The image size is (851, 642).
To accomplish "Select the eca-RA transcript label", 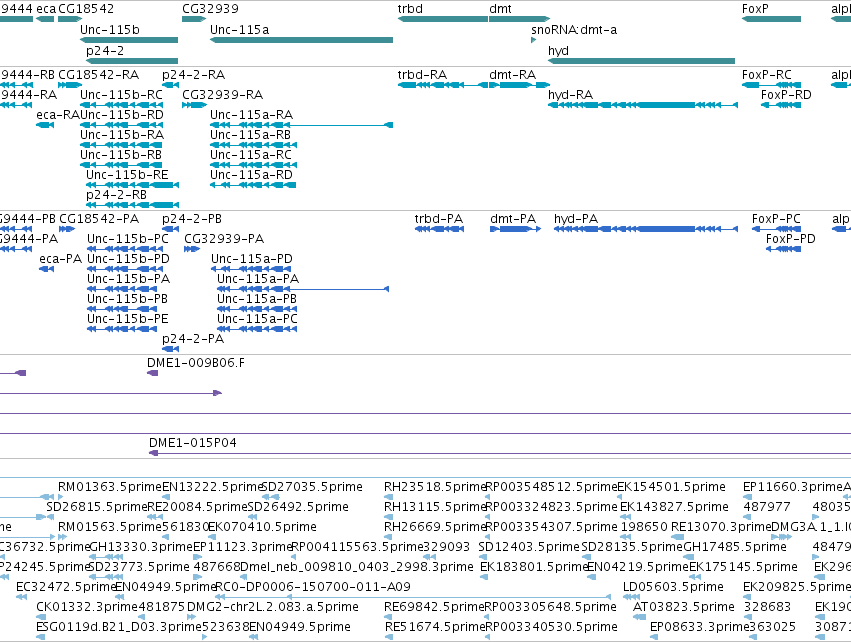I will [58, 115].
